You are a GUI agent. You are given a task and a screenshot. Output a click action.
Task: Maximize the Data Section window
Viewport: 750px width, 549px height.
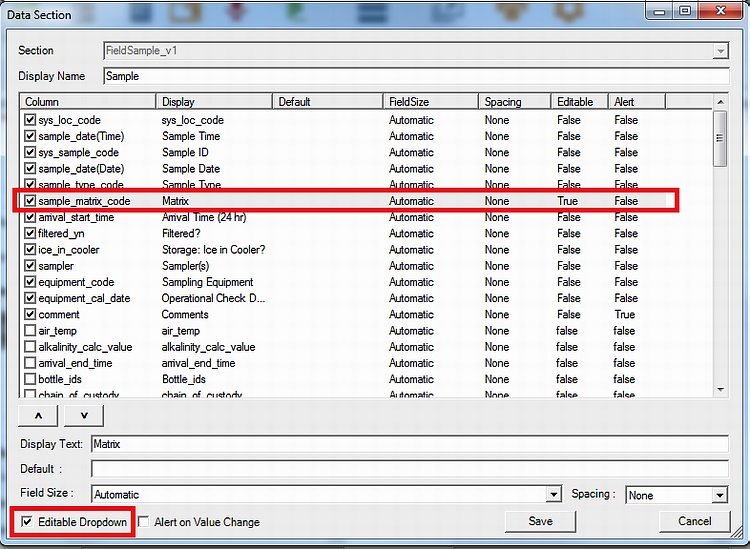click(685, 11)
